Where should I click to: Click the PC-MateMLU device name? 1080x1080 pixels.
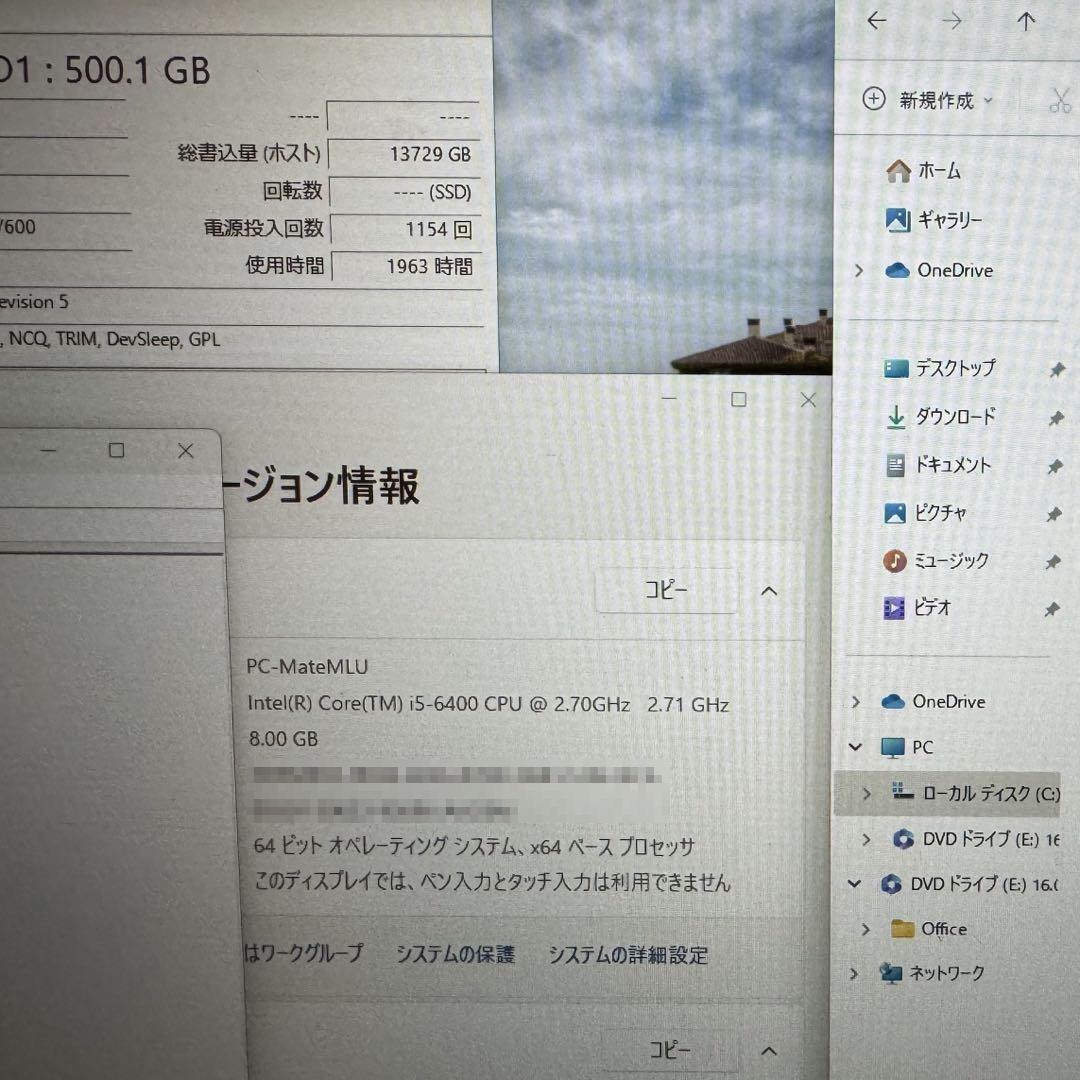click(307, 667)
